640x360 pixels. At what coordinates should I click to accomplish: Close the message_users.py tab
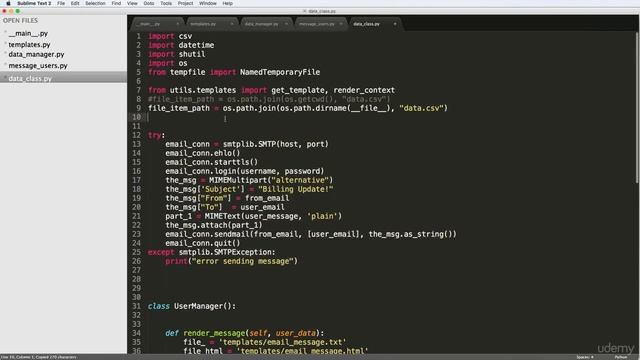(341, 24)
